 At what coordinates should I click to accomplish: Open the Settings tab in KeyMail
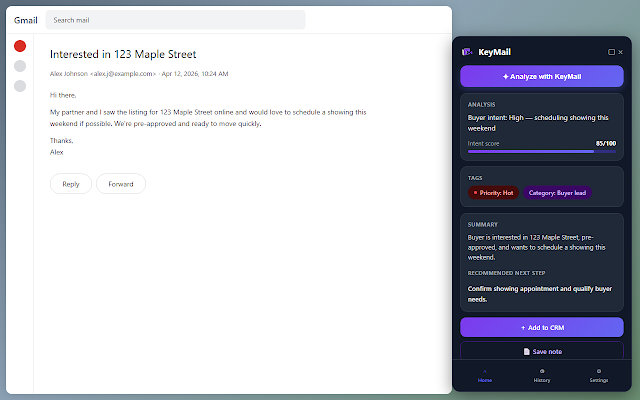coord(599,376)
